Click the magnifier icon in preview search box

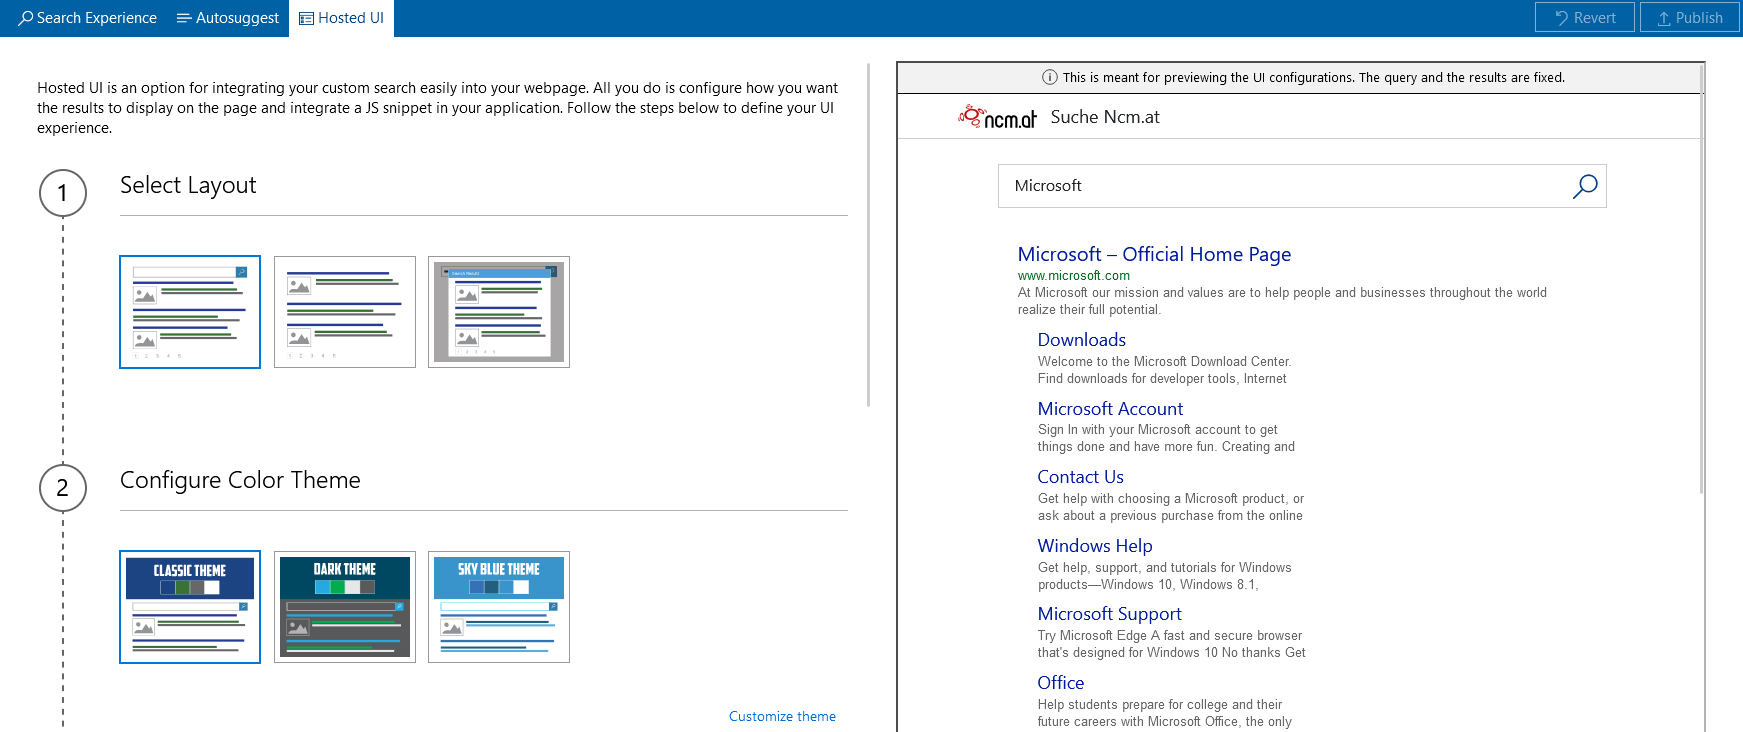click(x=1585, y=186)
